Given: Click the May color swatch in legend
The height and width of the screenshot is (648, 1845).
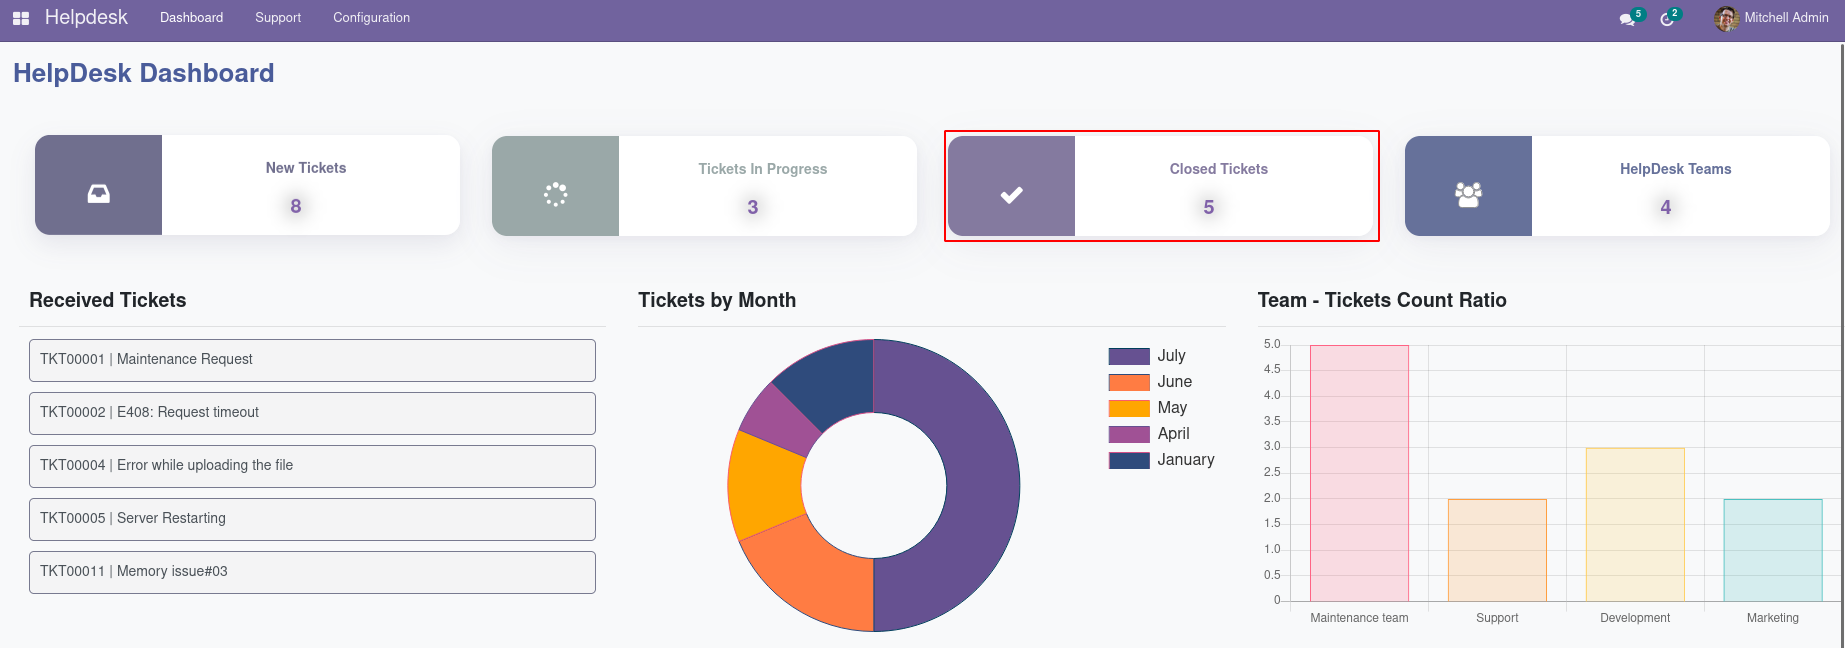Looking at the screenshot, I should (x=1129, y=408).
